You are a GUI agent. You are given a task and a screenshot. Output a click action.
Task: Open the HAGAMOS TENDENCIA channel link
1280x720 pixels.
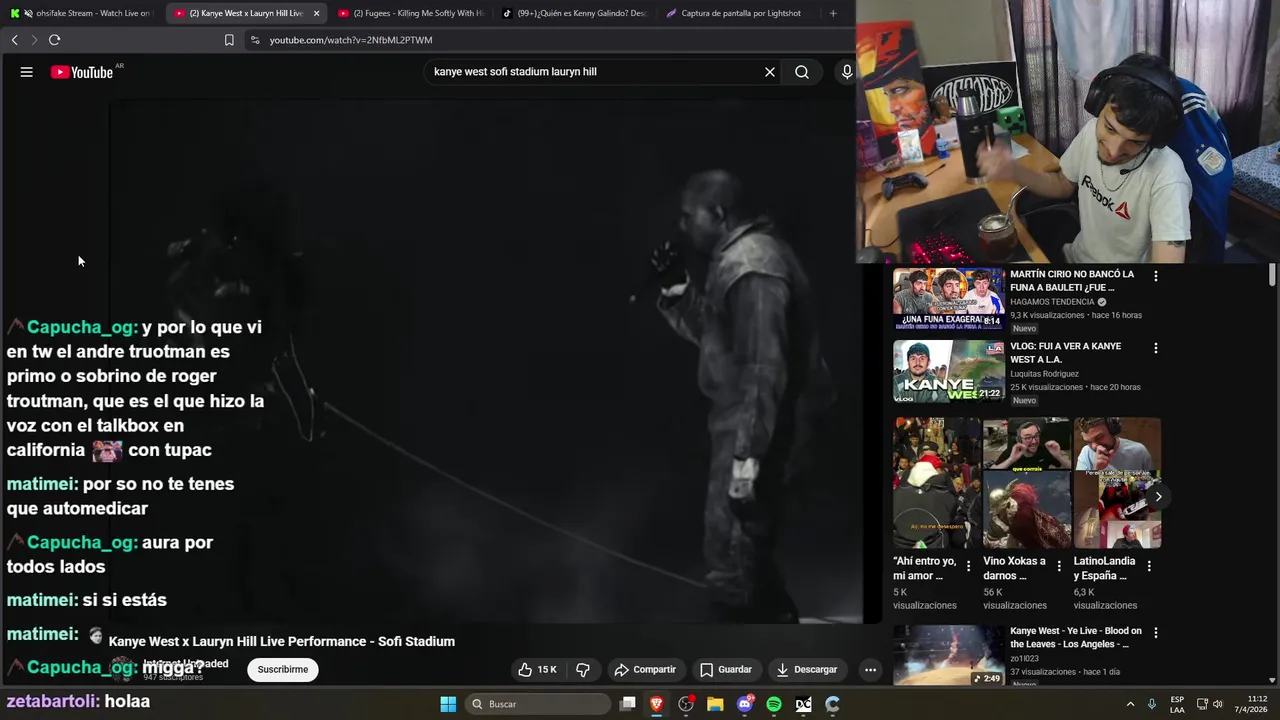click(1052, 302)
